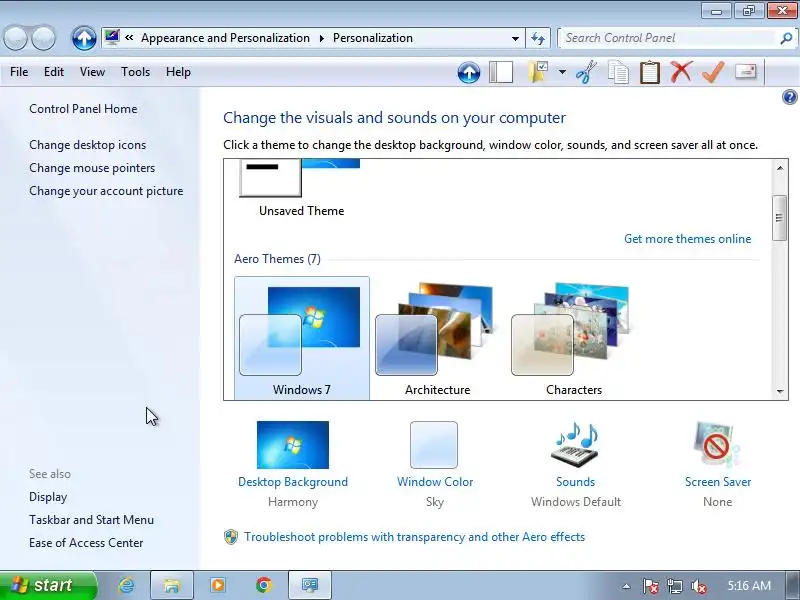
Task: Click the Forward navigation button
Action: tap(43, 38)
